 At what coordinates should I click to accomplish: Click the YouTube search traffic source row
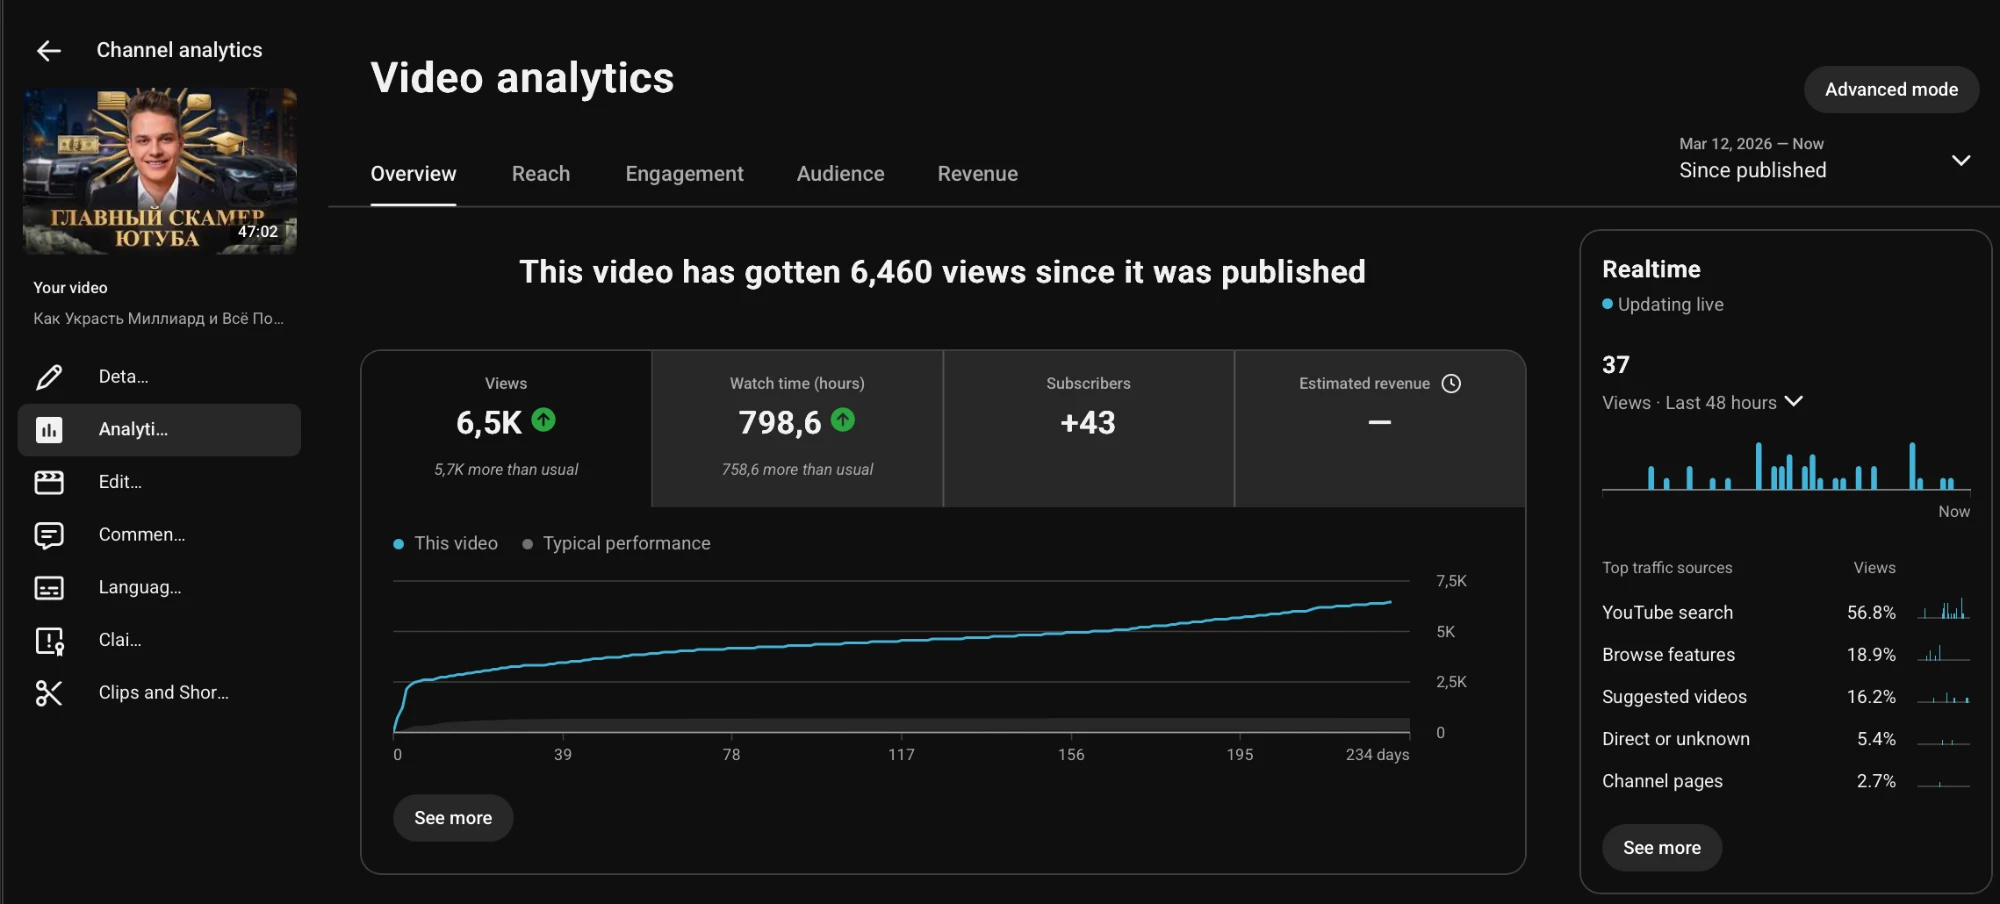[1786, 612]
